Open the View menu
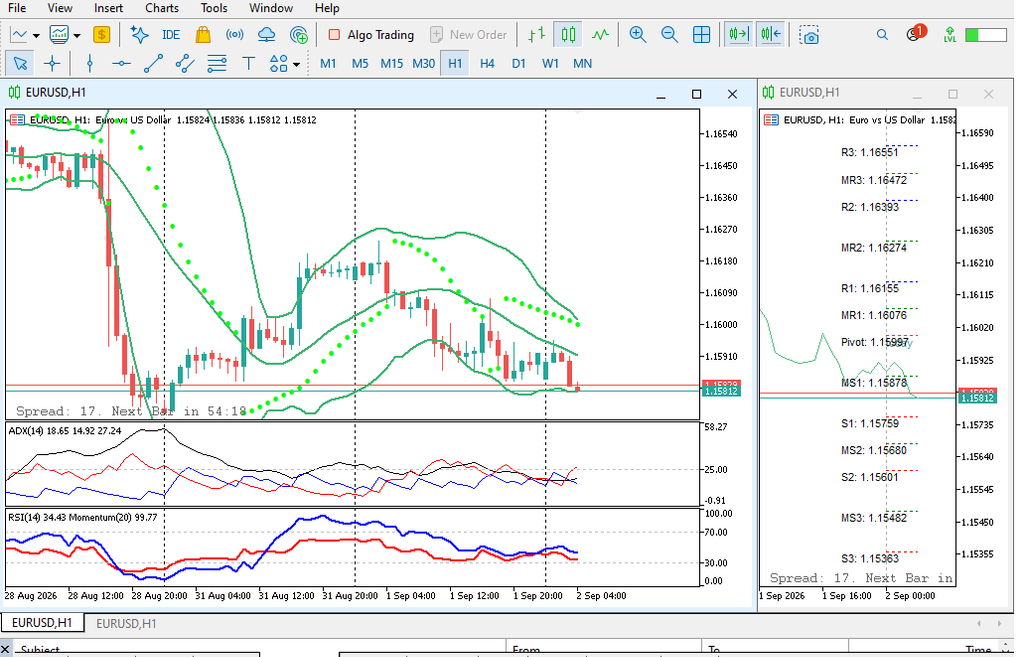The image size is (1024, 657). [59, 8]
